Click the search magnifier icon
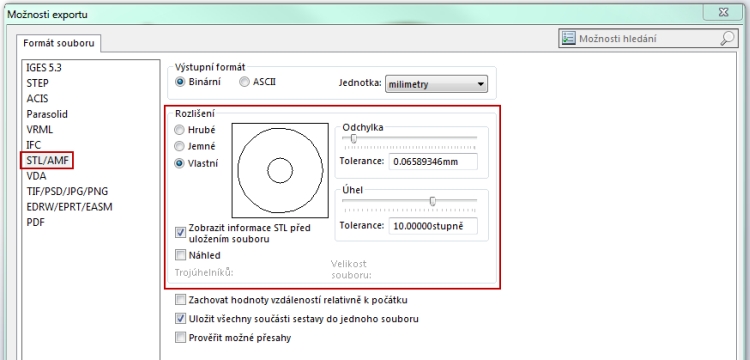 click(727, 38)
